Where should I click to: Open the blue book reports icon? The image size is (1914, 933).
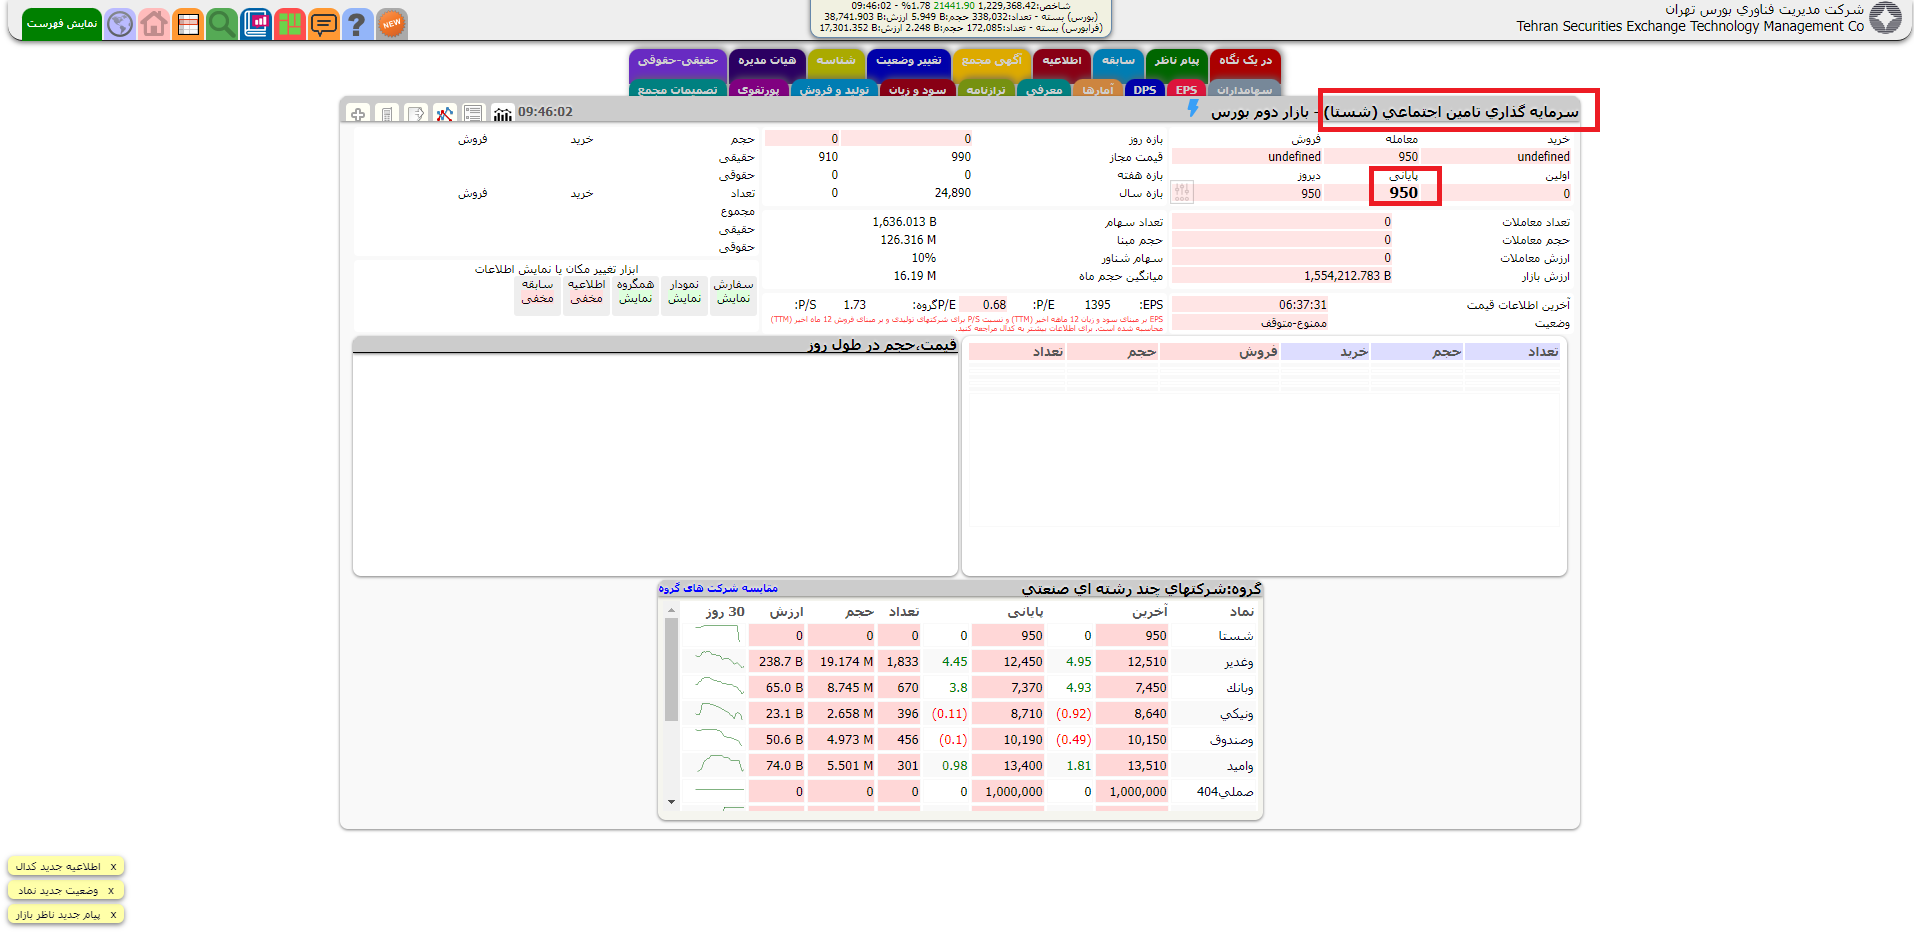(x=256, y=23)
